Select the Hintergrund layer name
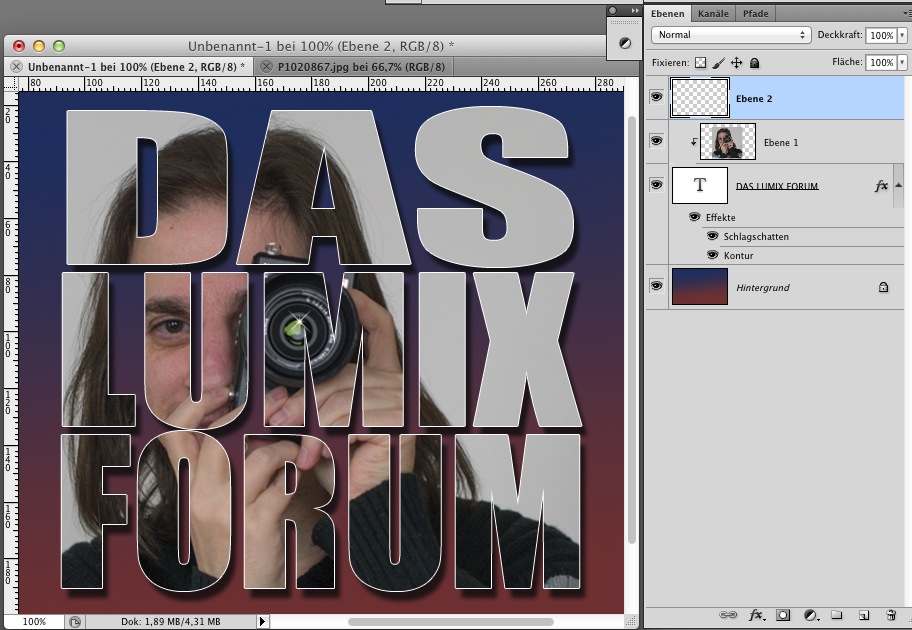The width and height of the screenshot is (912, 630). click(763, 287)
